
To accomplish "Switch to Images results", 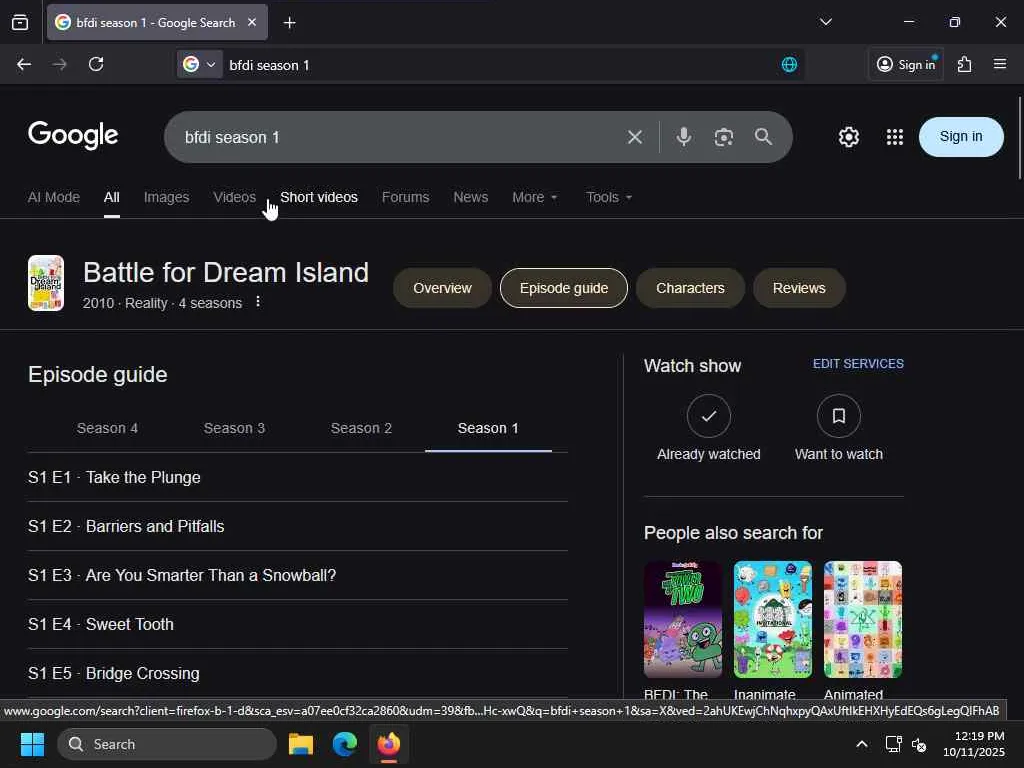I will point(167,197).
